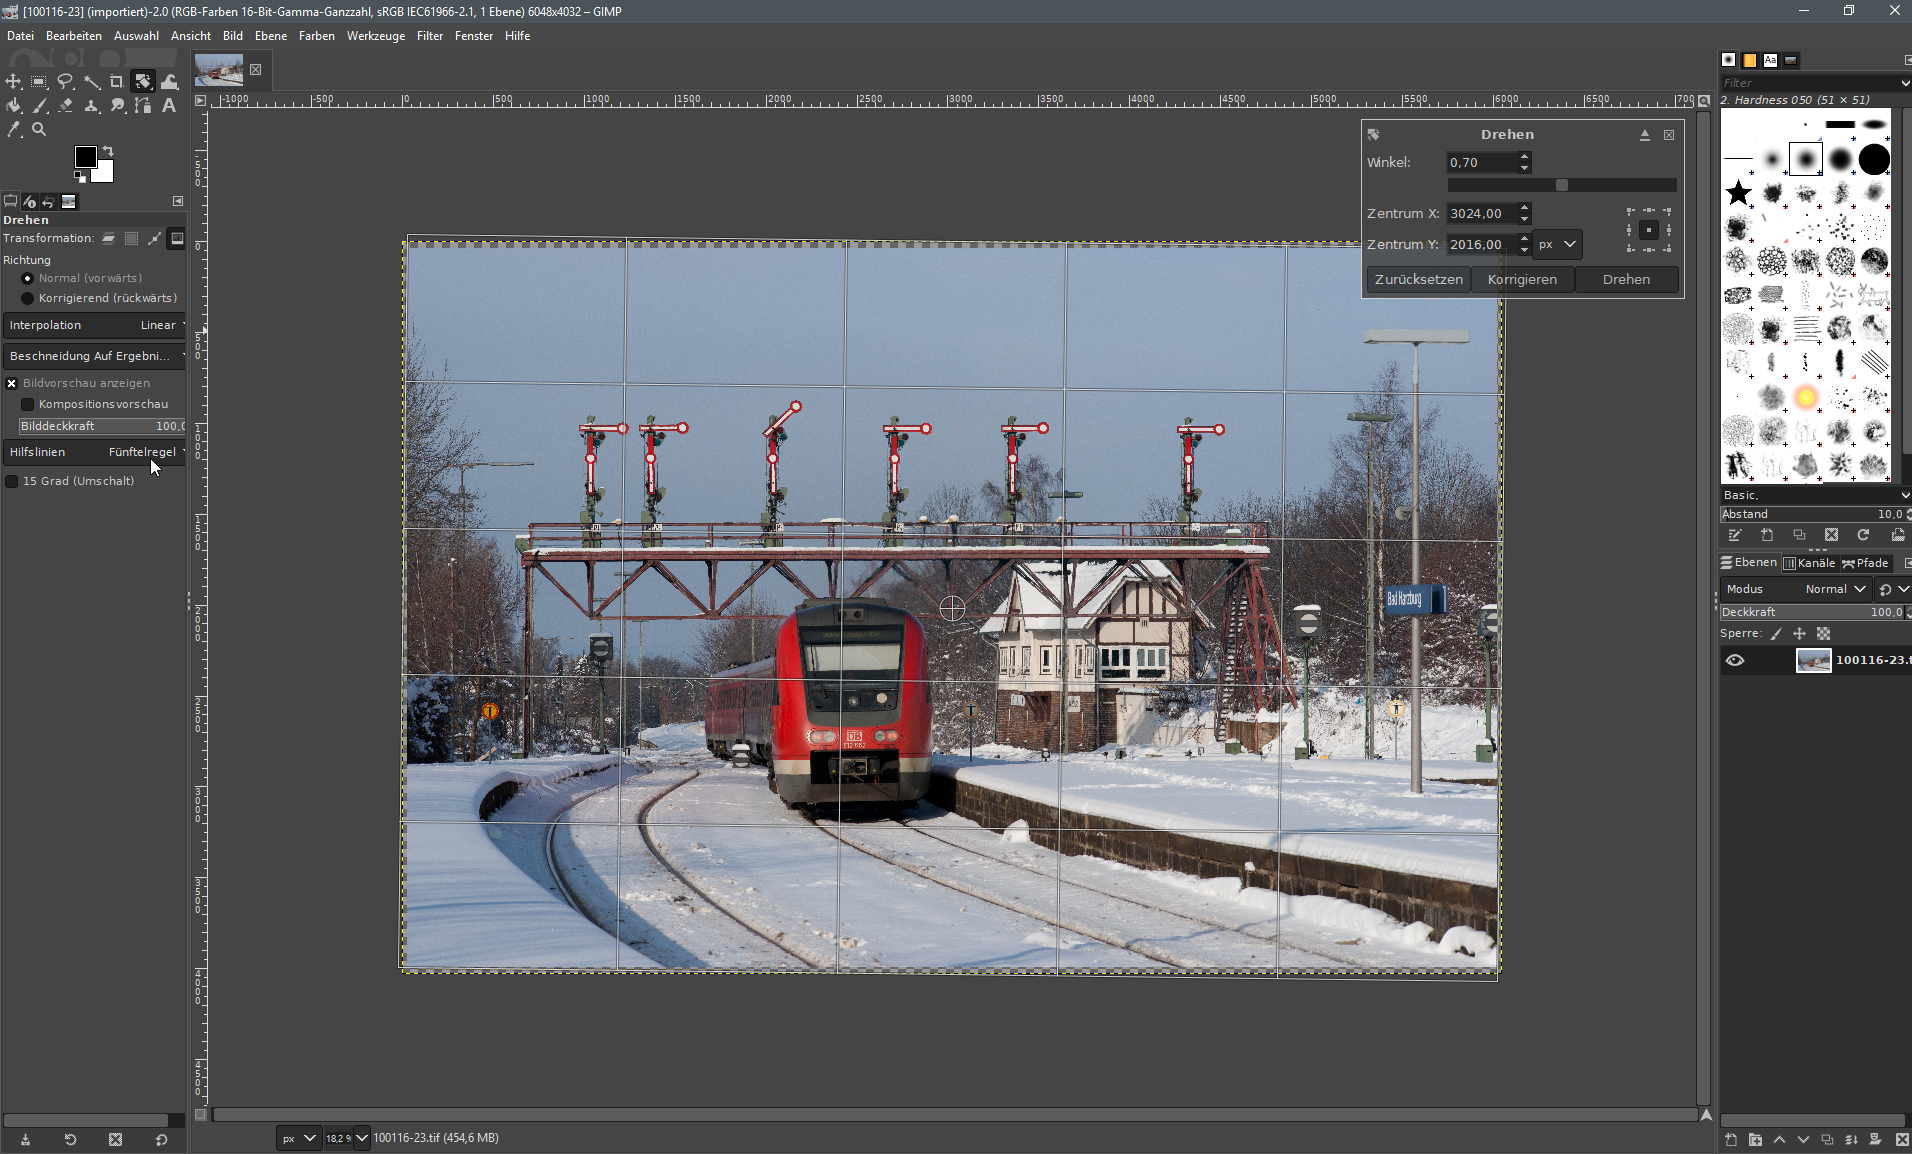Hide the 100116-23 layer with eye icon
The image size is (1912, 1154).
(1735, 660)
